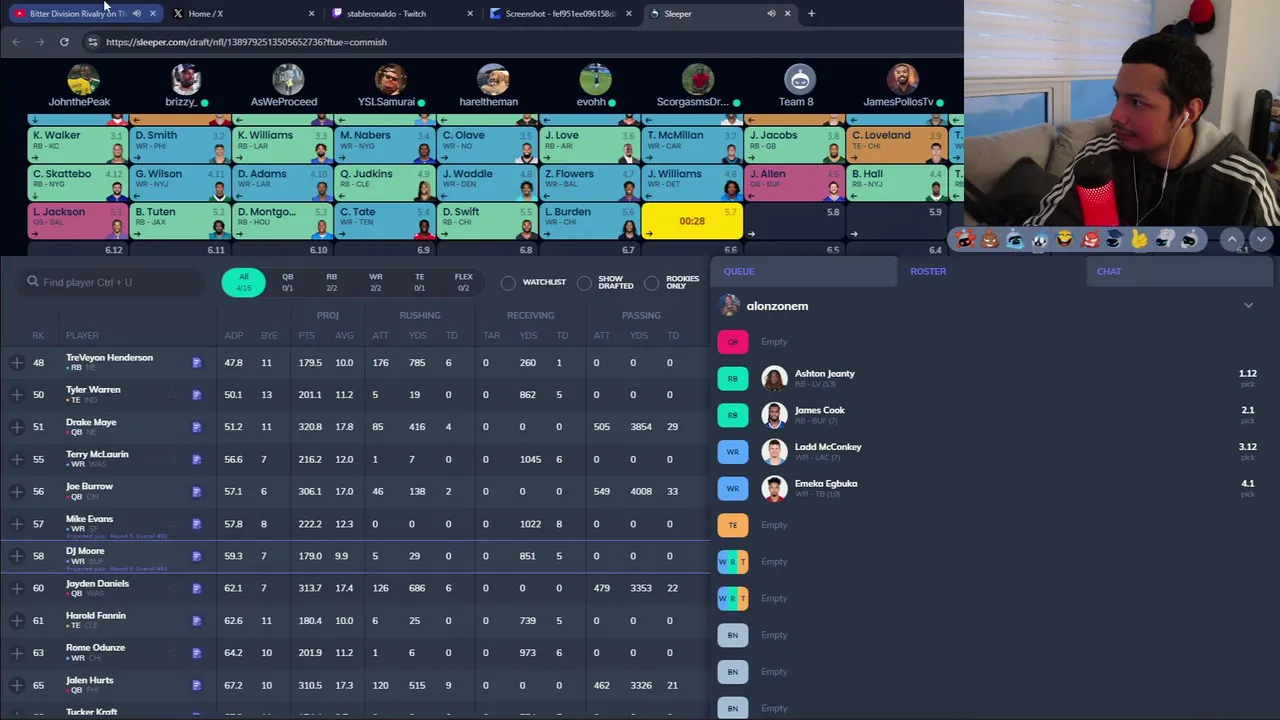Send the poop emoji reaction
The image size is (1280, 720).
990,239
